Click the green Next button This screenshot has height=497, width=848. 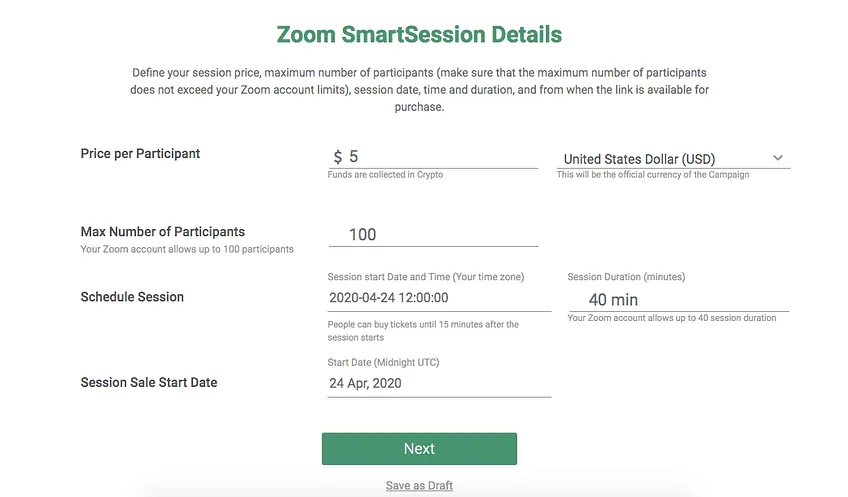[419, 448]
